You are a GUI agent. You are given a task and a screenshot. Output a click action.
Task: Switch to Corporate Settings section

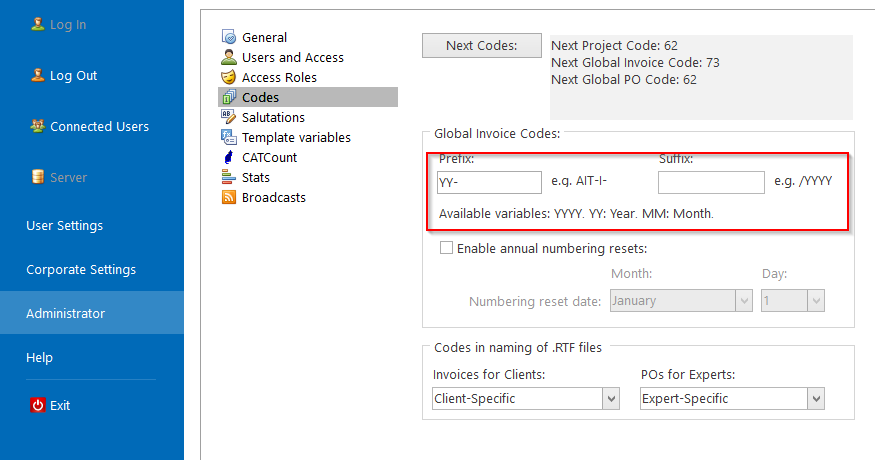(81, 270)
